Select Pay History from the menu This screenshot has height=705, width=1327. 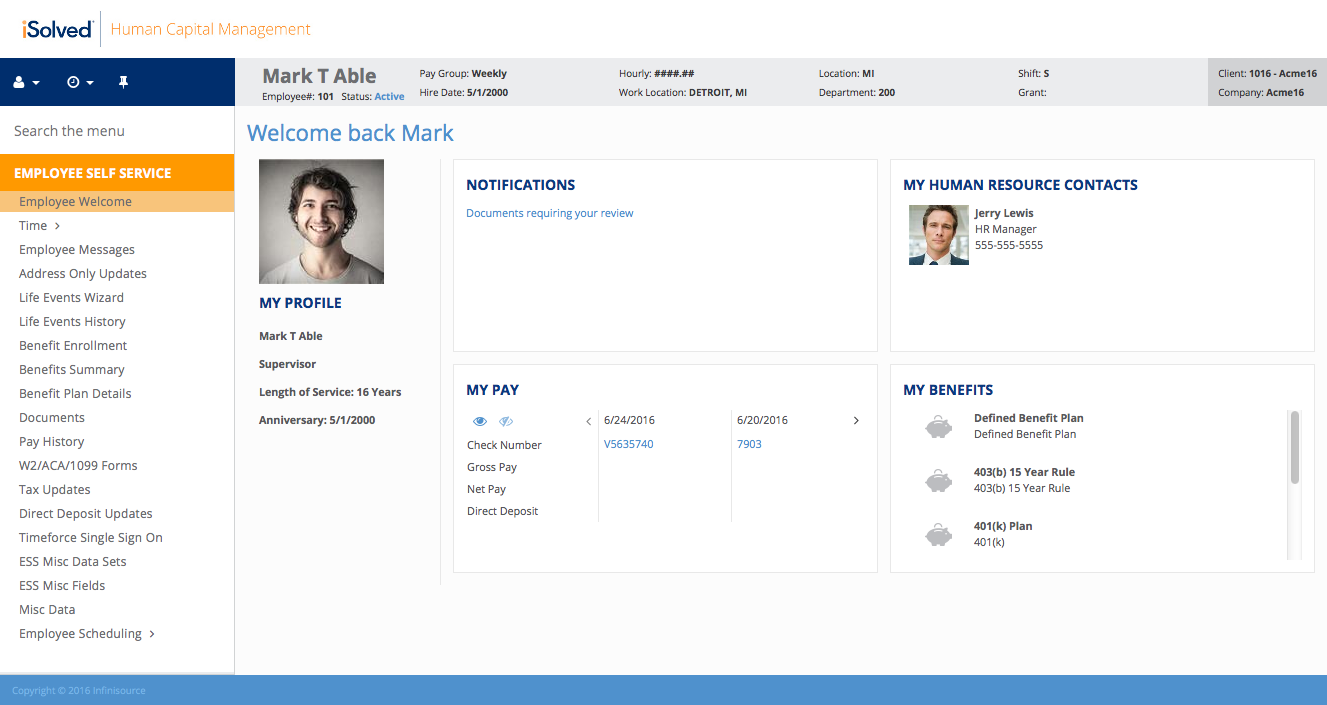[x=51, y=442]
